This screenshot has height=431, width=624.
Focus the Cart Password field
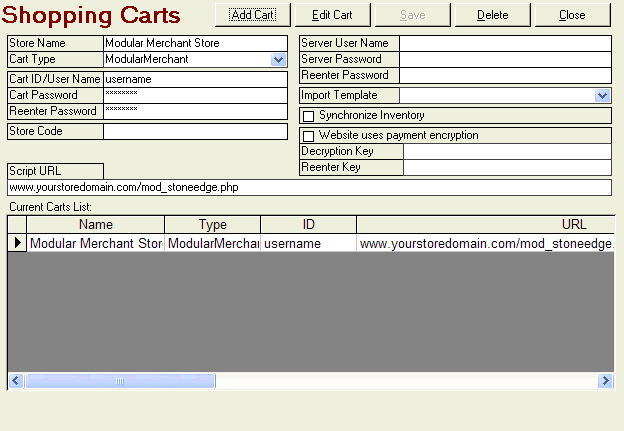tap(195, 95)
